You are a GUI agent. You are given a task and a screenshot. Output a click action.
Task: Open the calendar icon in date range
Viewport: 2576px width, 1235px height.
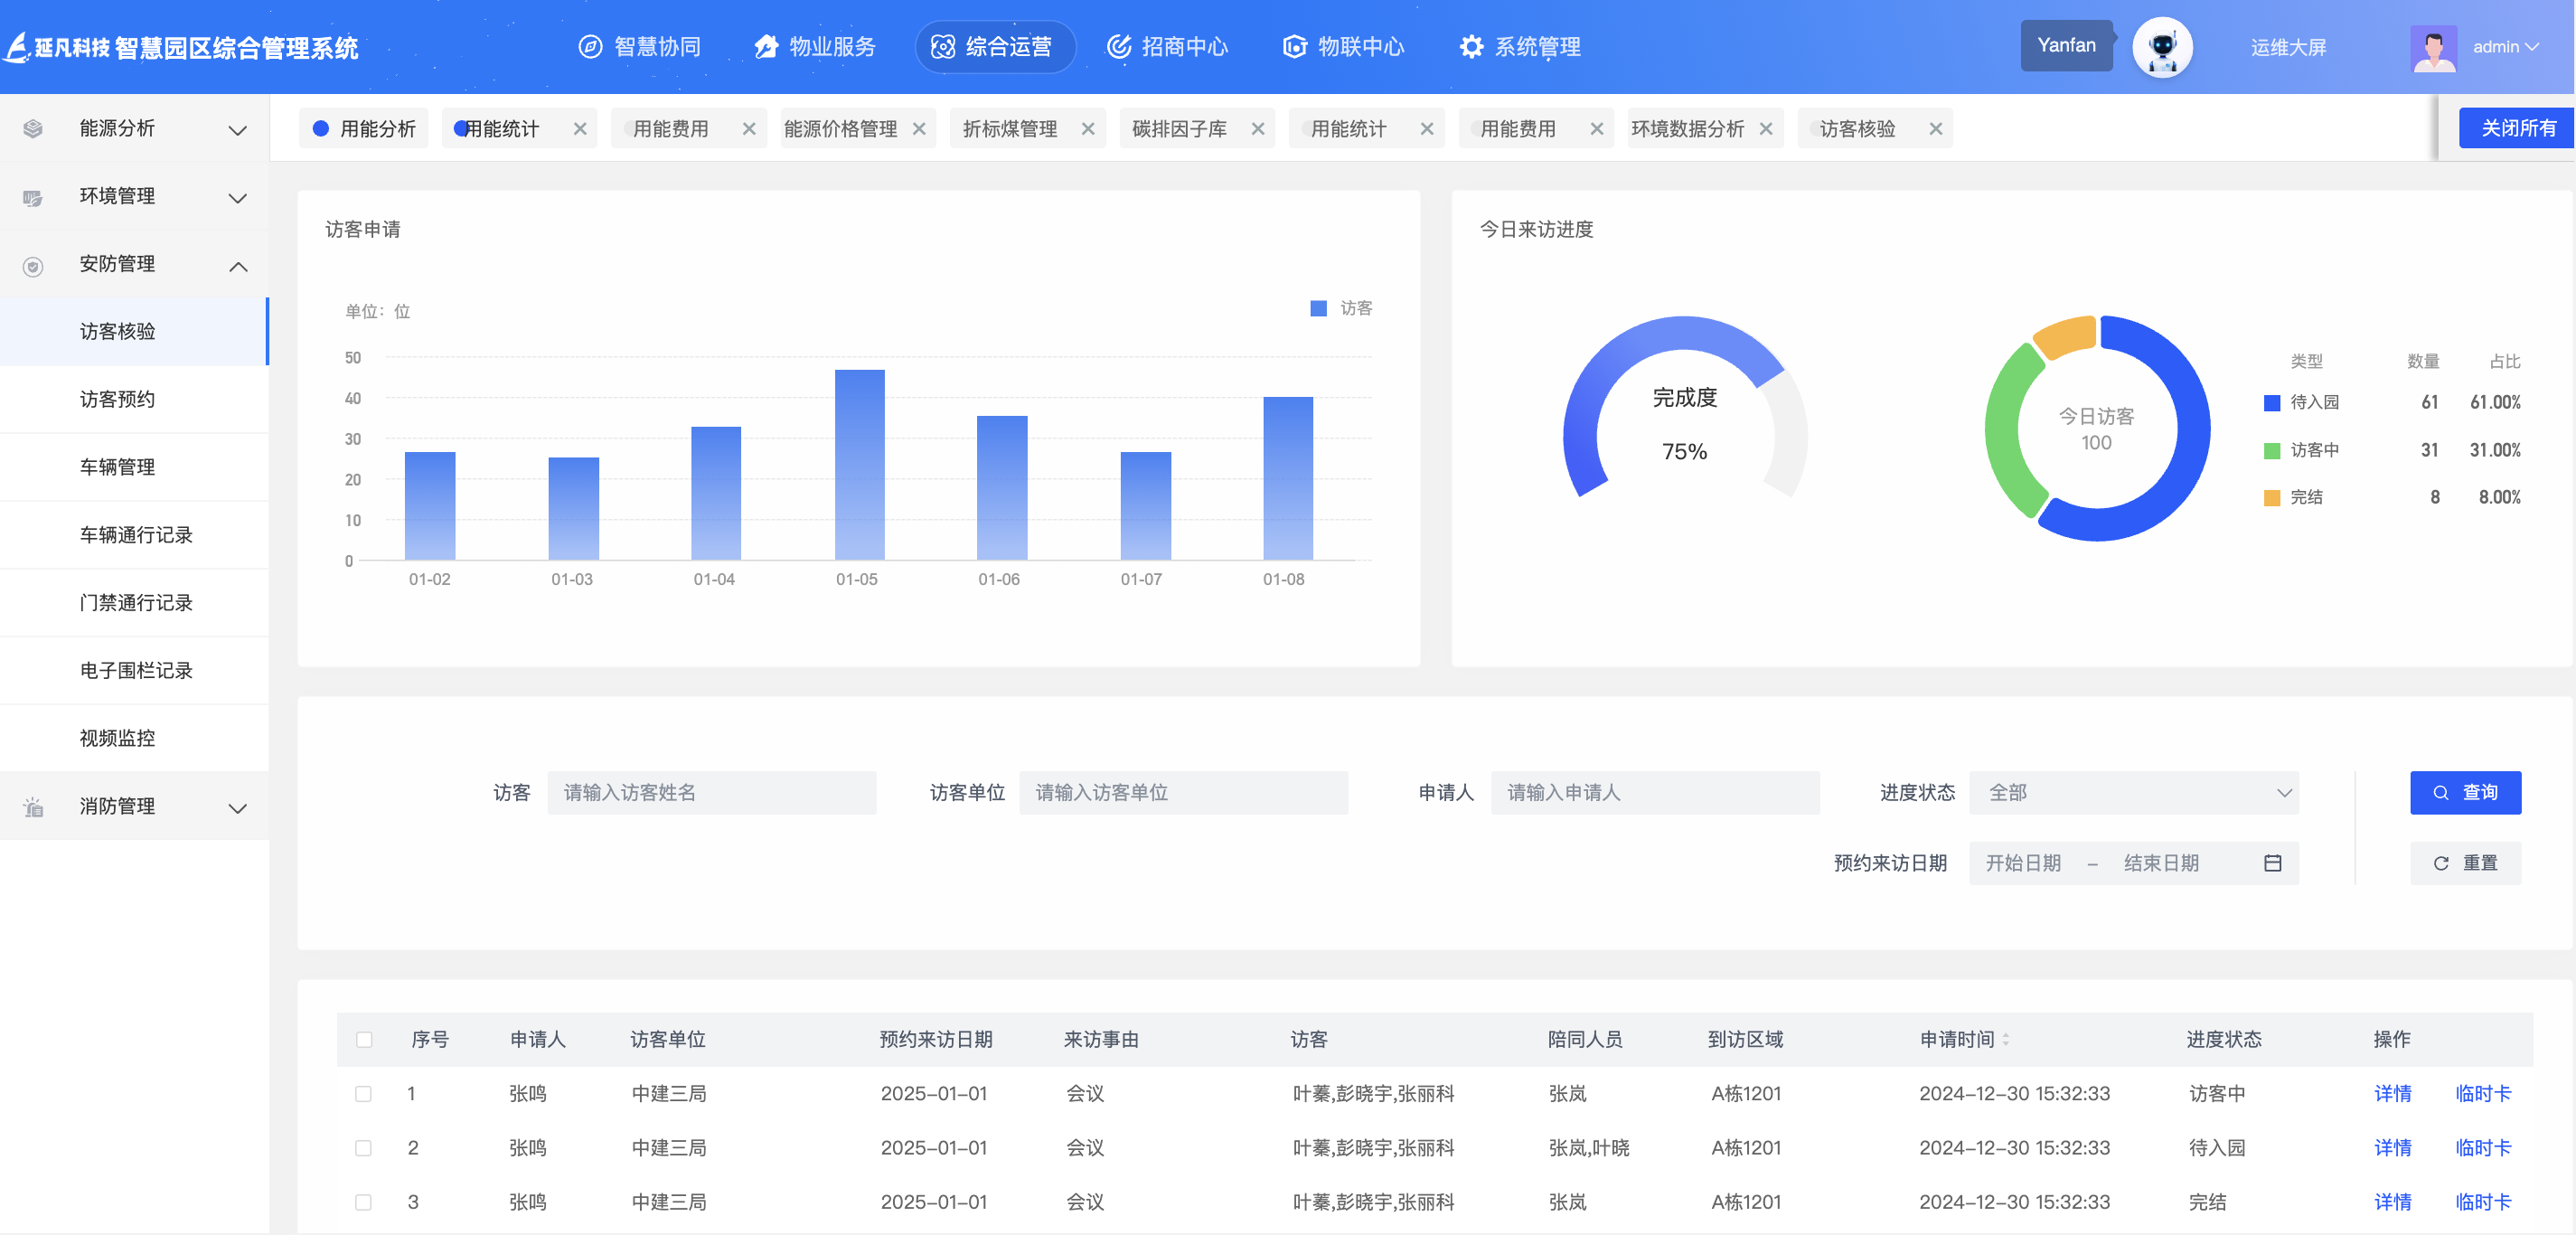coord(2272,863)
